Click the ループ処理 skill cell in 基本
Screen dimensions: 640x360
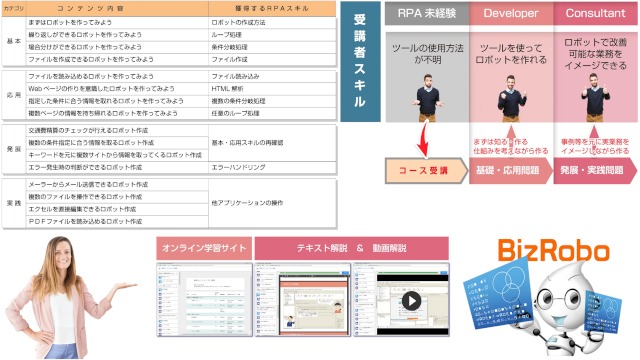pyautogui.click(x=272, y=35)
